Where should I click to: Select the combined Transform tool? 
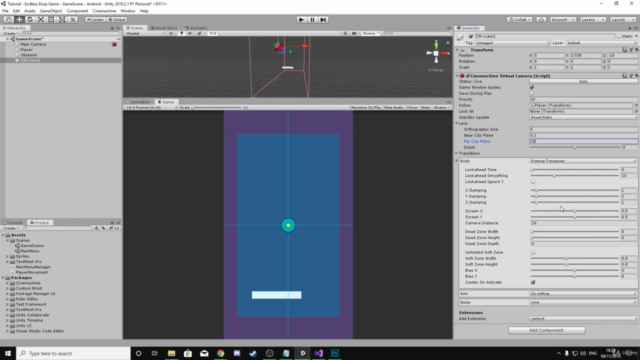pyautogui.click(x=62, y=20)
